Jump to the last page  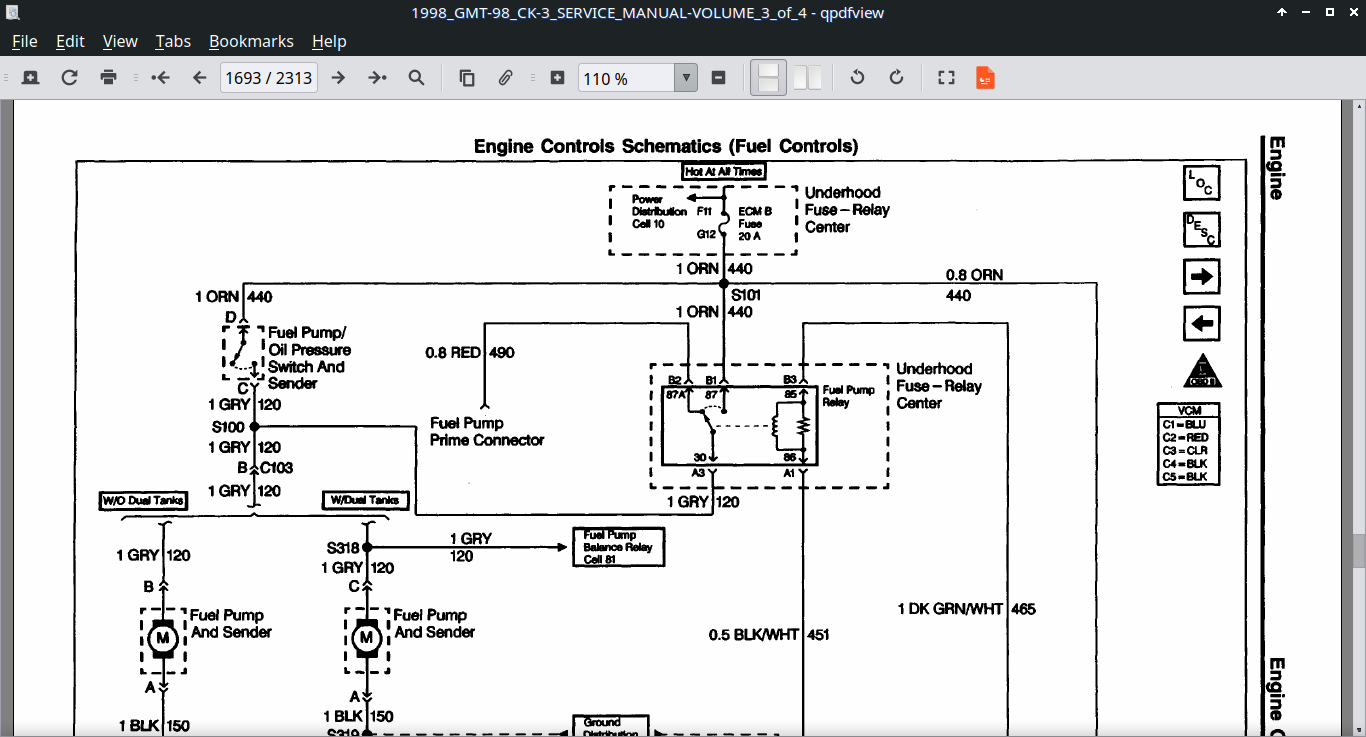pyautogui.click(x=377, y=78)
